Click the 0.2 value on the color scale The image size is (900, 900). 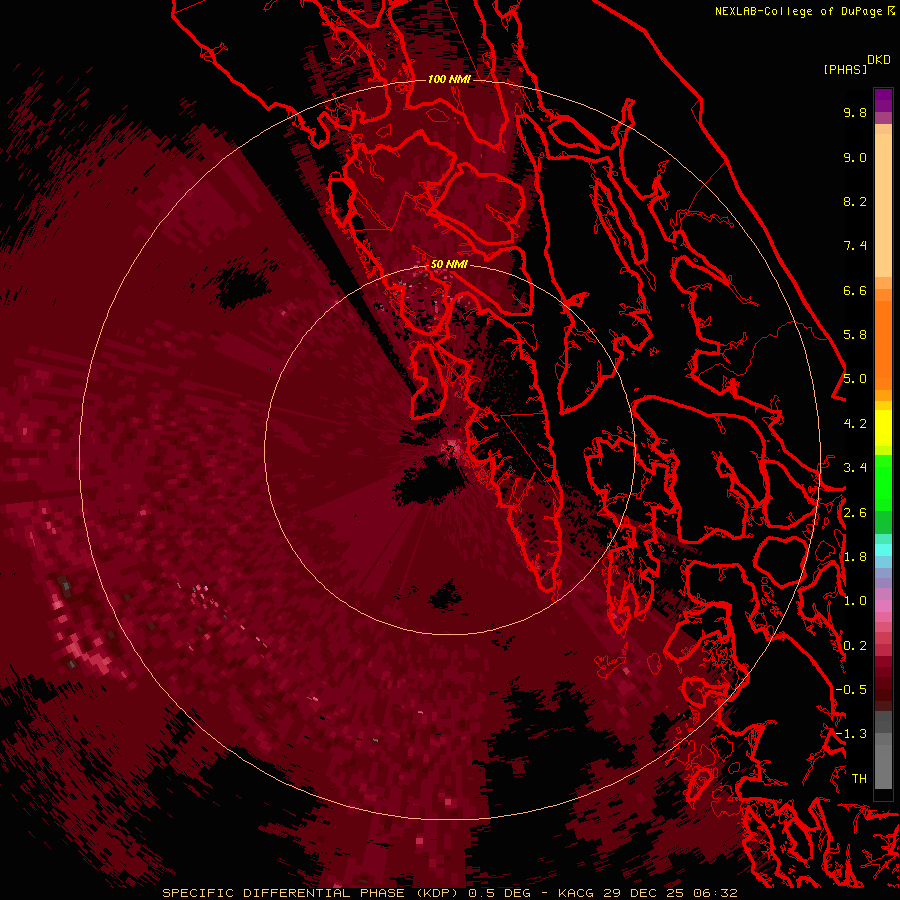(855, 646)
